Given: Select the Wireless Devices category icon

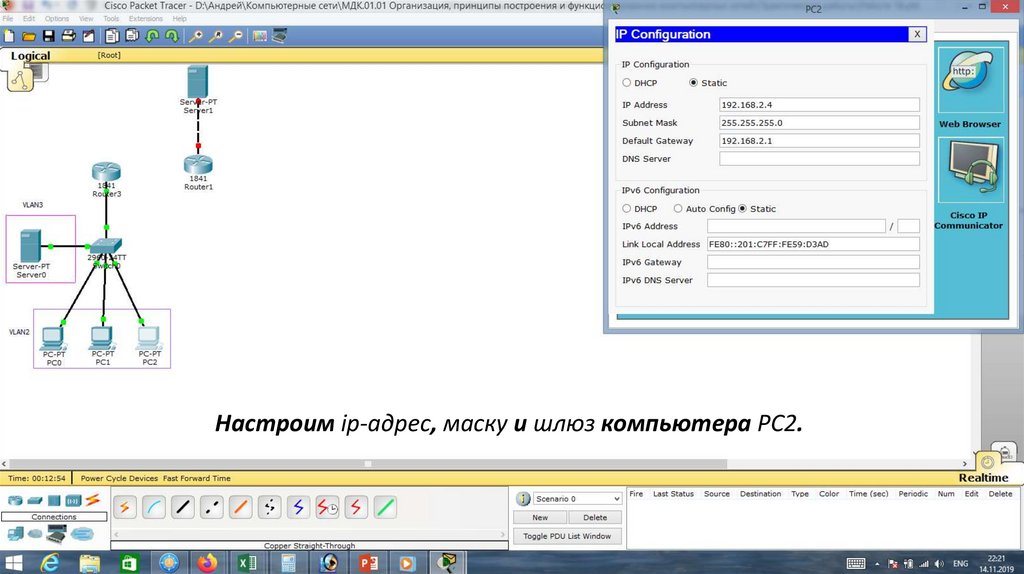Looking at the screenshot, I should 73,501.
